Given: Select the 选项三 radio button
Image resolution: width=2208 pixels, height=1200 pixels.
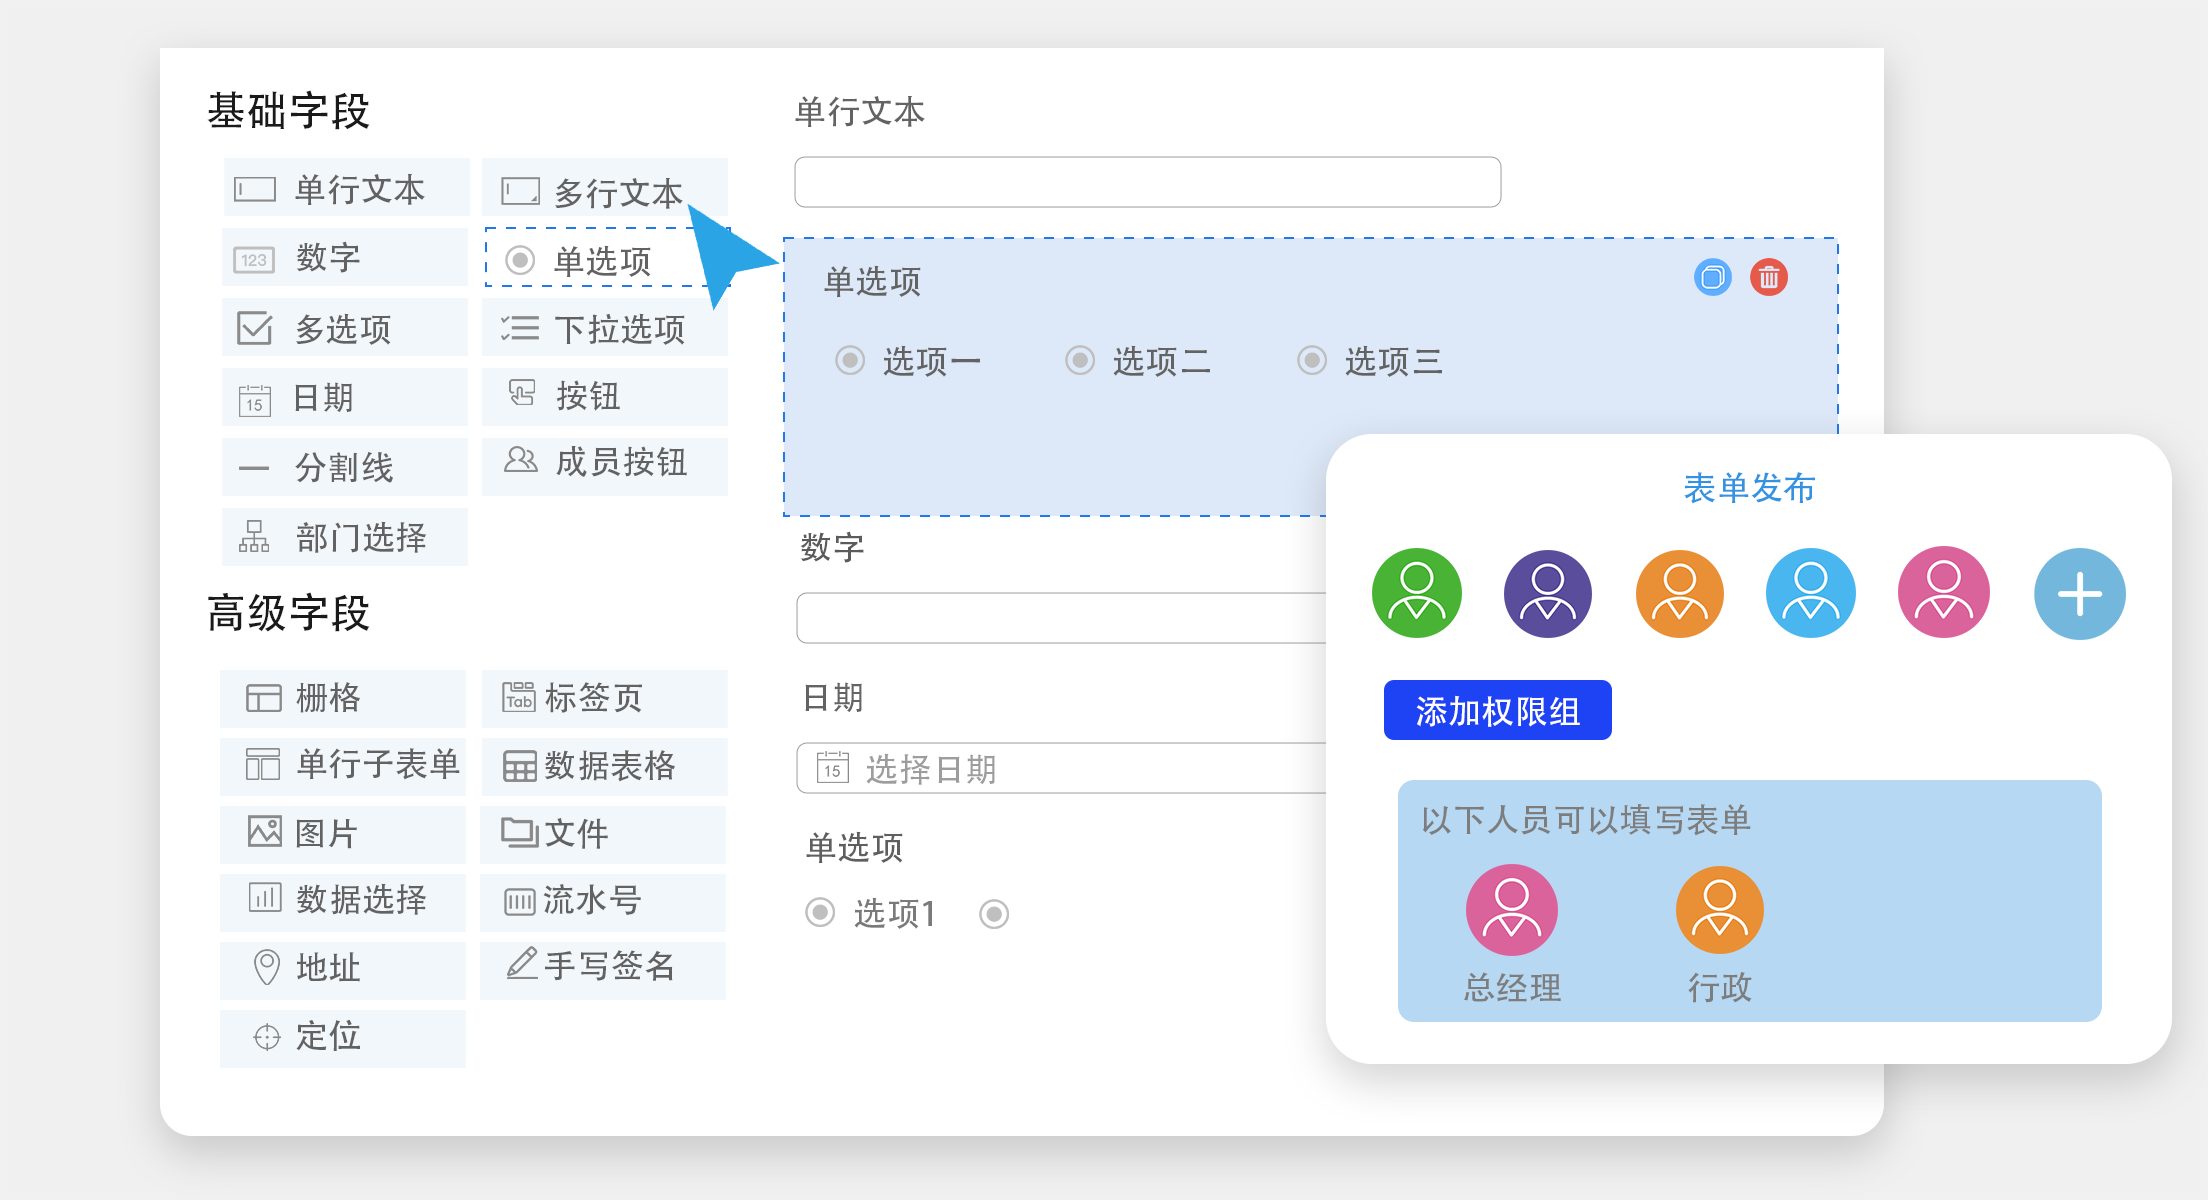Looking at the screenshot, I should tap(1312, 360).
